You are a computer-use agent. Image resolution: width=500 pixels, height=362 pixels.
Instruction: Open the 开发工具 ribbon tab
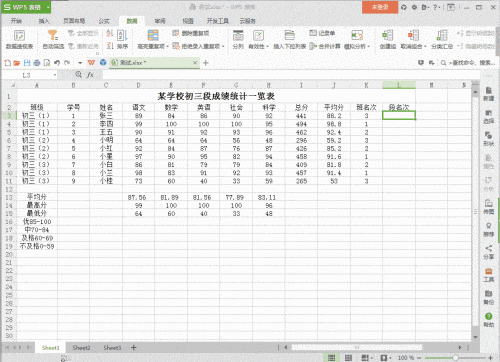point(218,21)
